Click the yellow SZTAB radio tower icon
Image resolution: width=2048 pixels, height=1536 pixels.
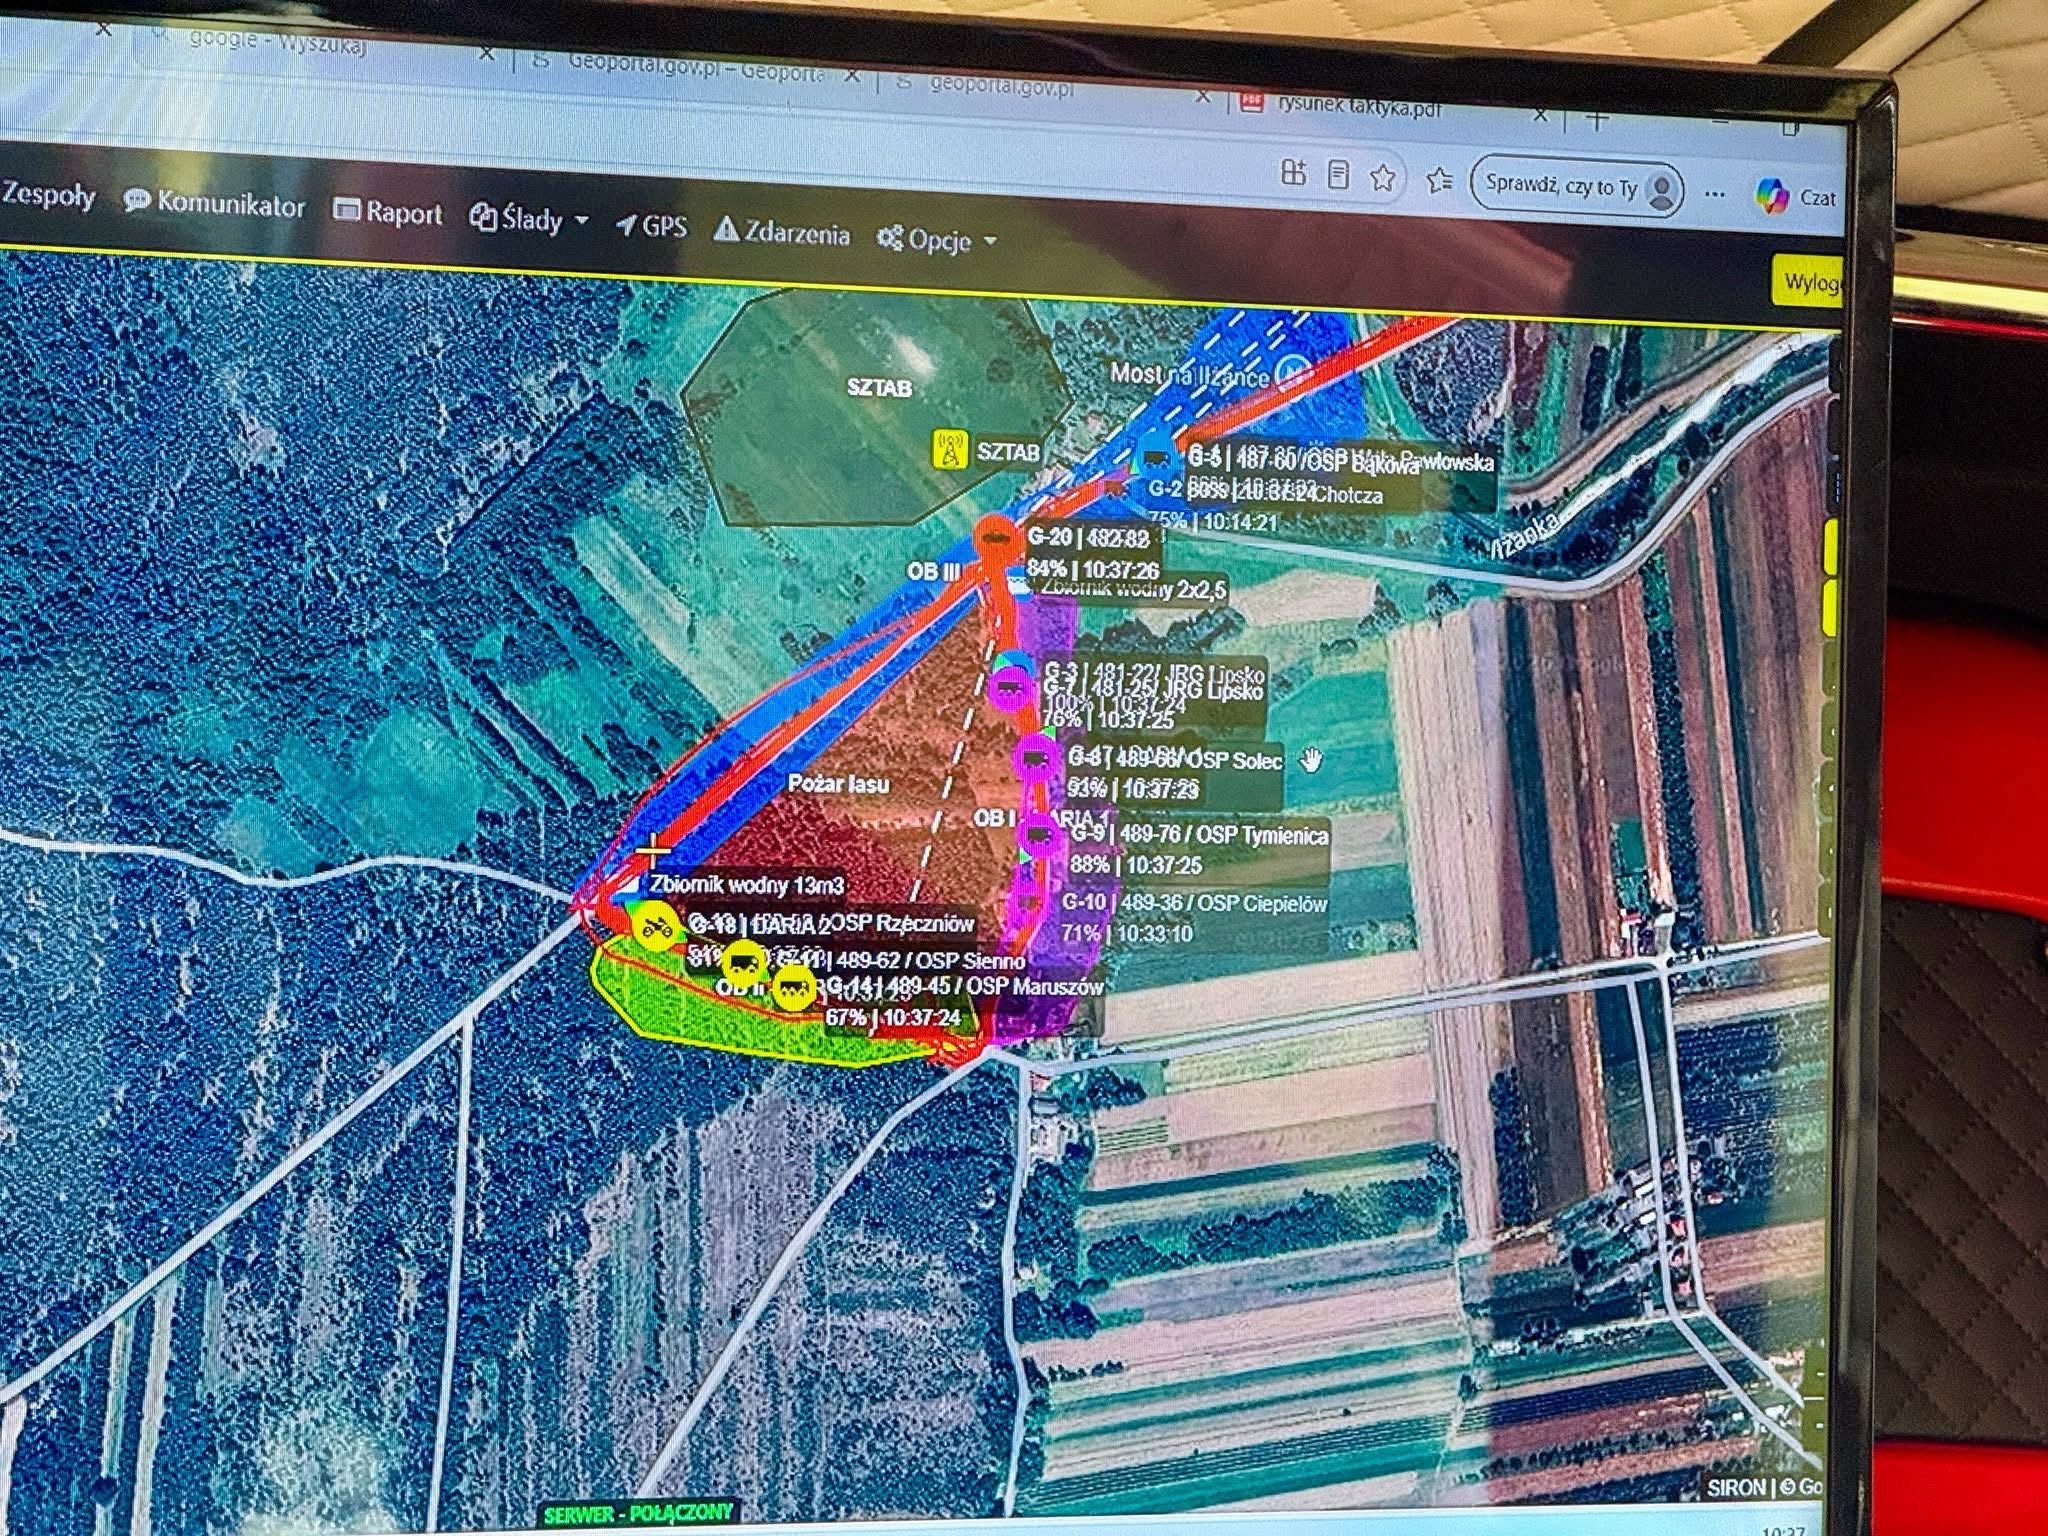click(950, 449)
